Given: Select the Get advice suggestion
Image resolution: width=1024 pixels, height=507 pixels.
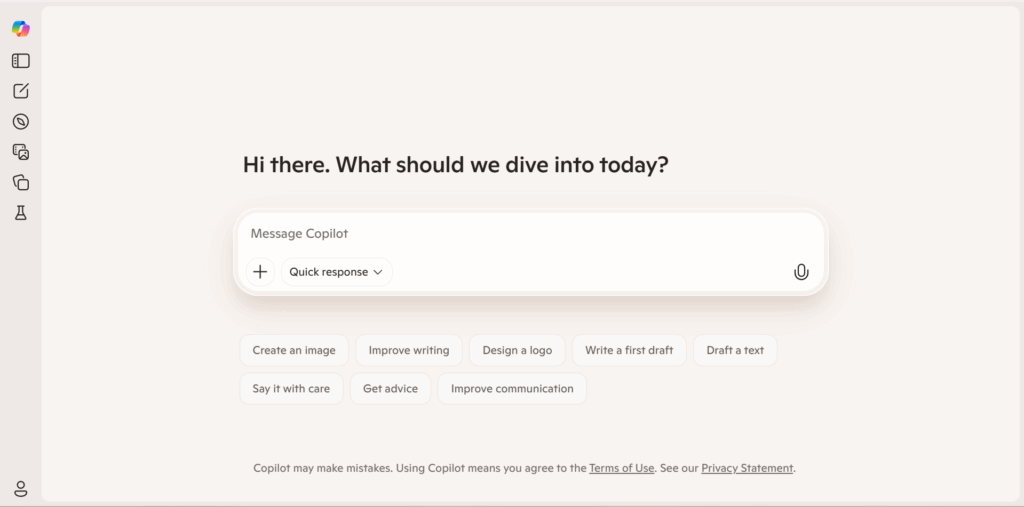Looking at the screenshot, I should coord(390,389).
